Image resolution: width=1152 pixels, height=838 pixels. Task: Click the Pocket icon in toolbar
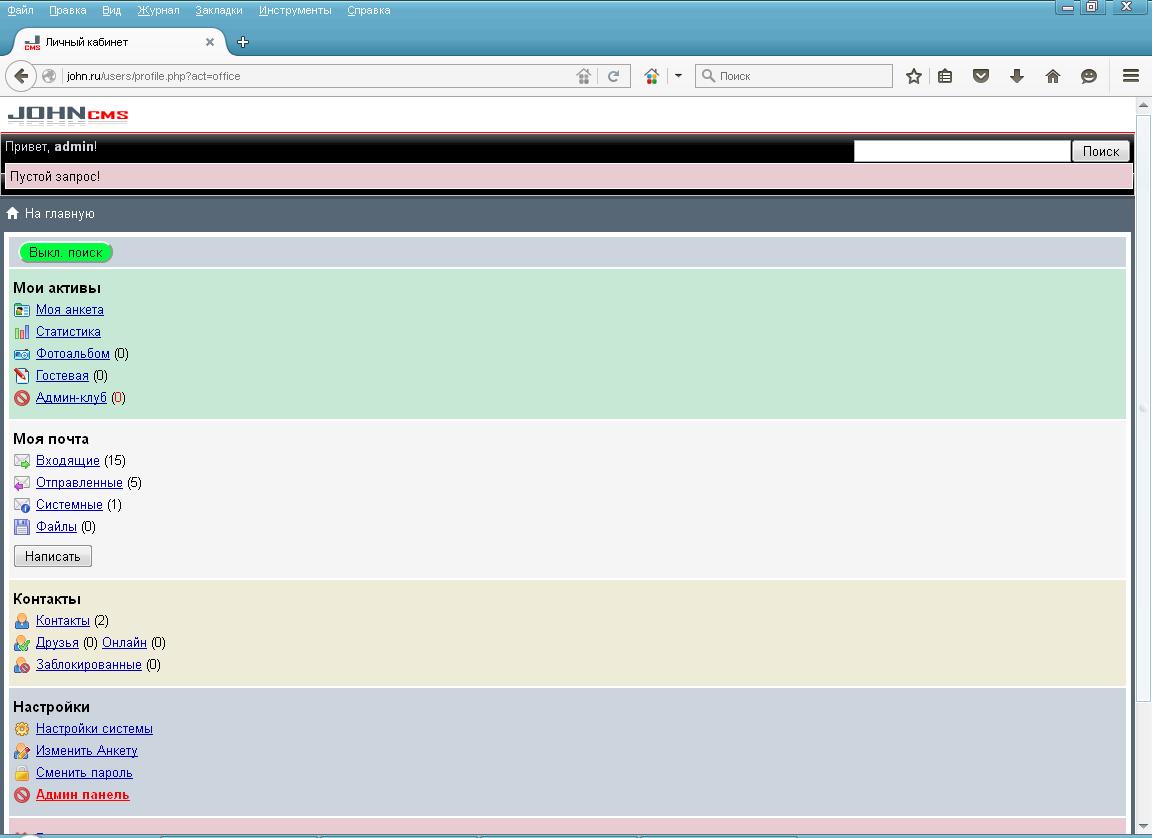[981, 76]
